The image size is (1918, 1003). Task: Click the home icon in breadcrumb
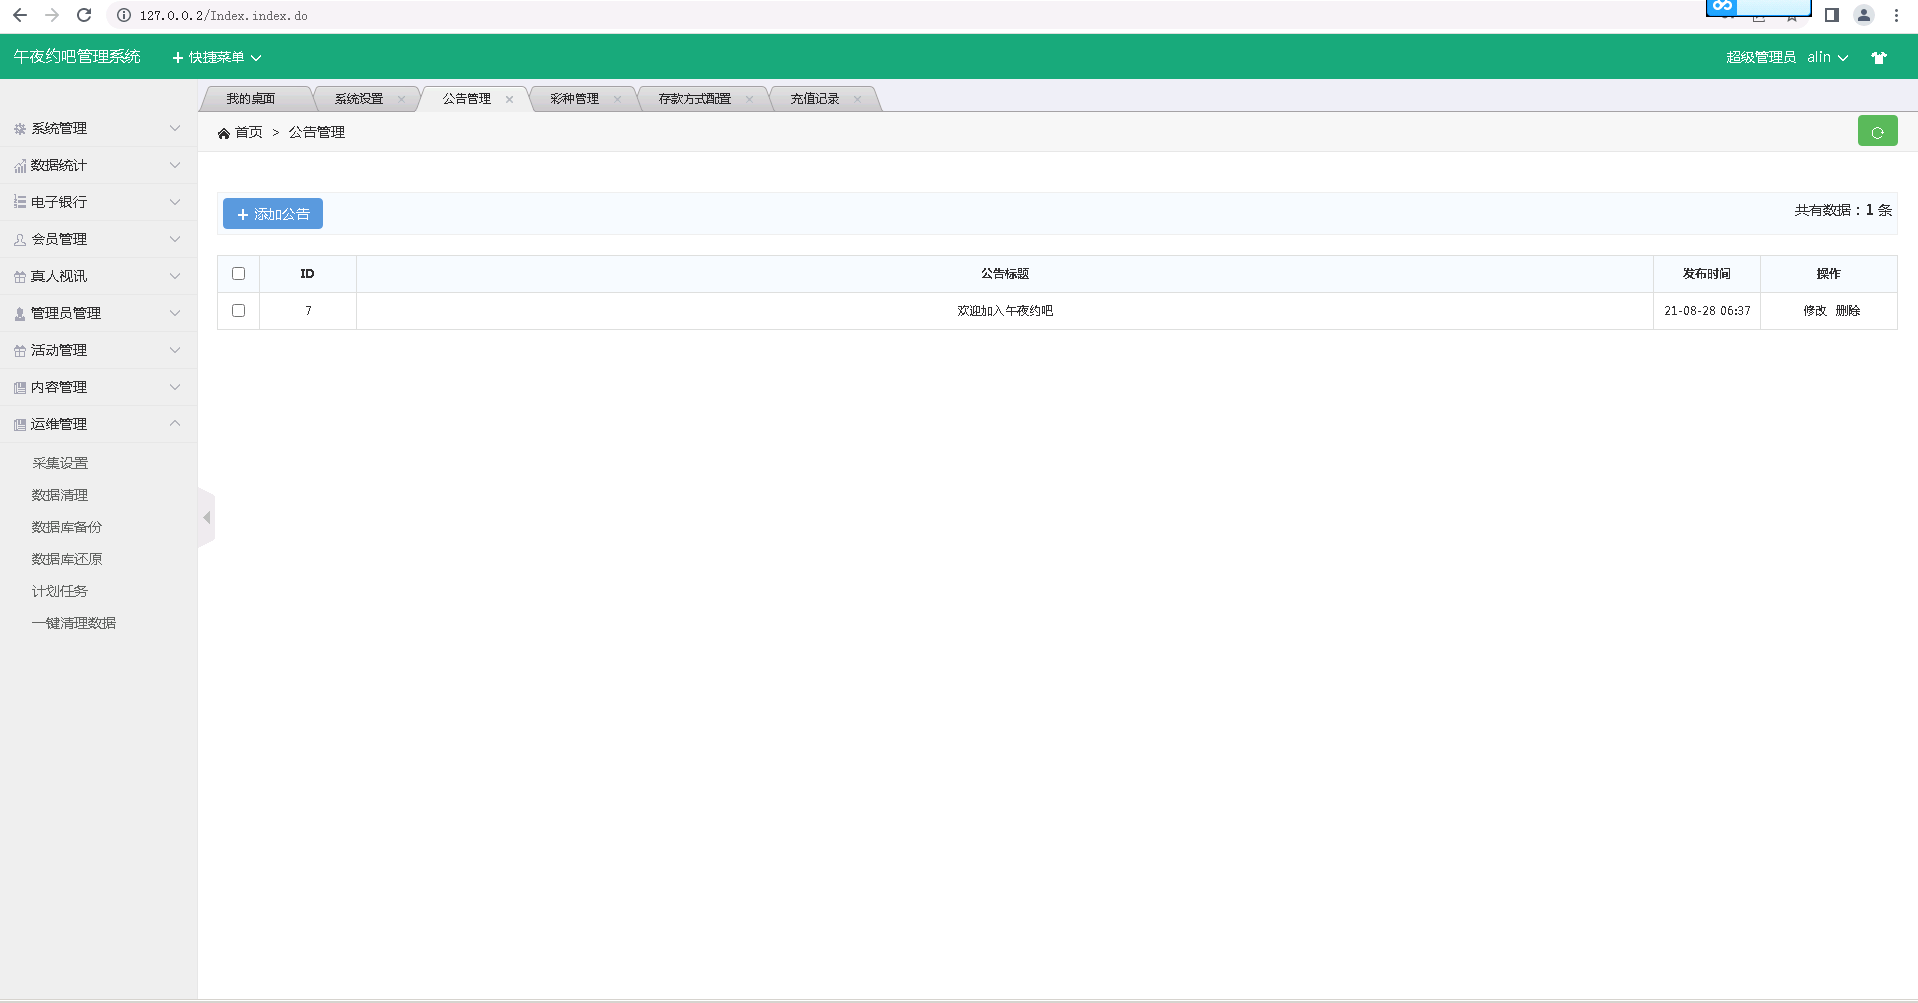(x=224, y=133)
